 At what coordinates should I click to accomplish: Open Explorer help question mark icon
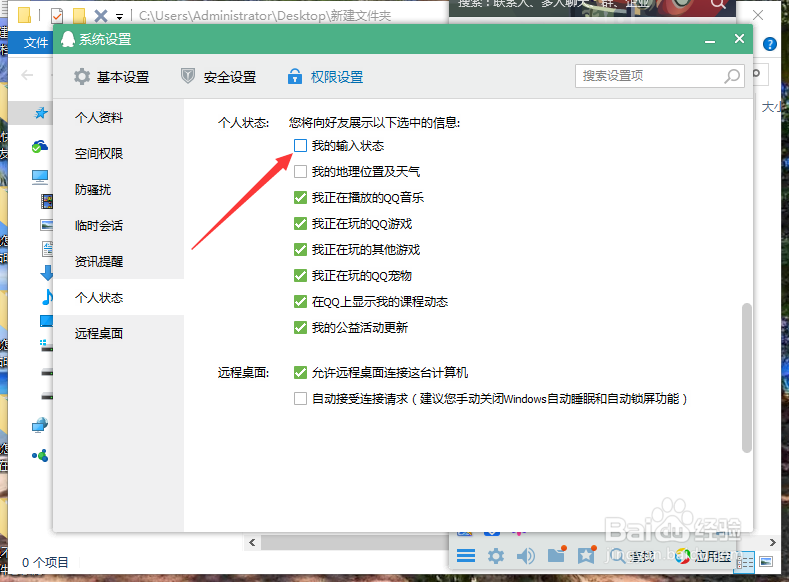[769, 44]
